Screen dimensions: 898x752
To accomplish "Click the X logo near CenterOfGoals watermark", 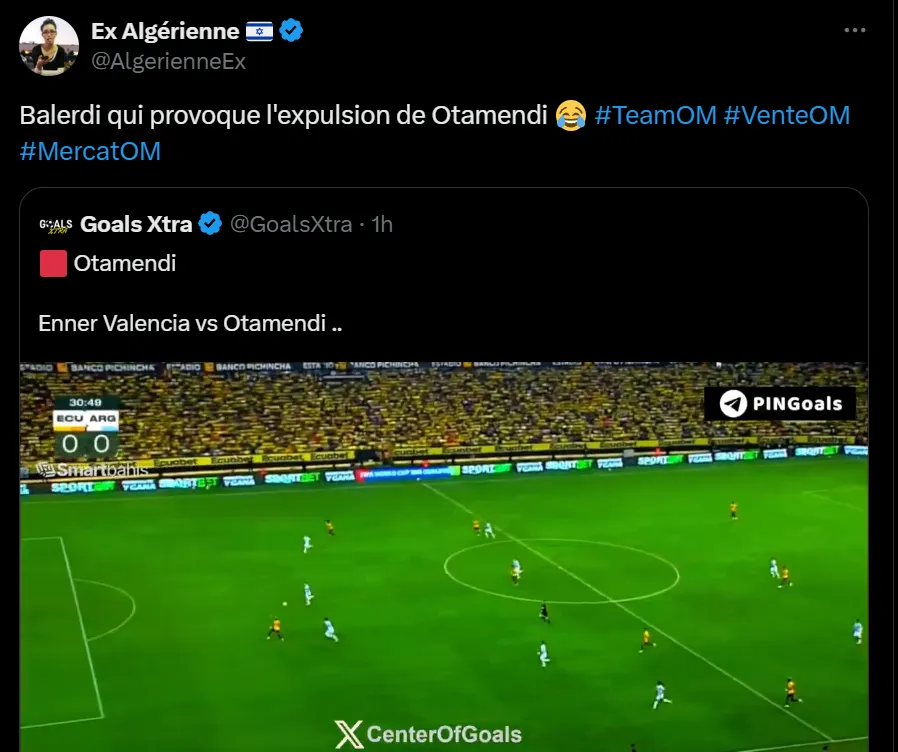I will coord(349,734).
